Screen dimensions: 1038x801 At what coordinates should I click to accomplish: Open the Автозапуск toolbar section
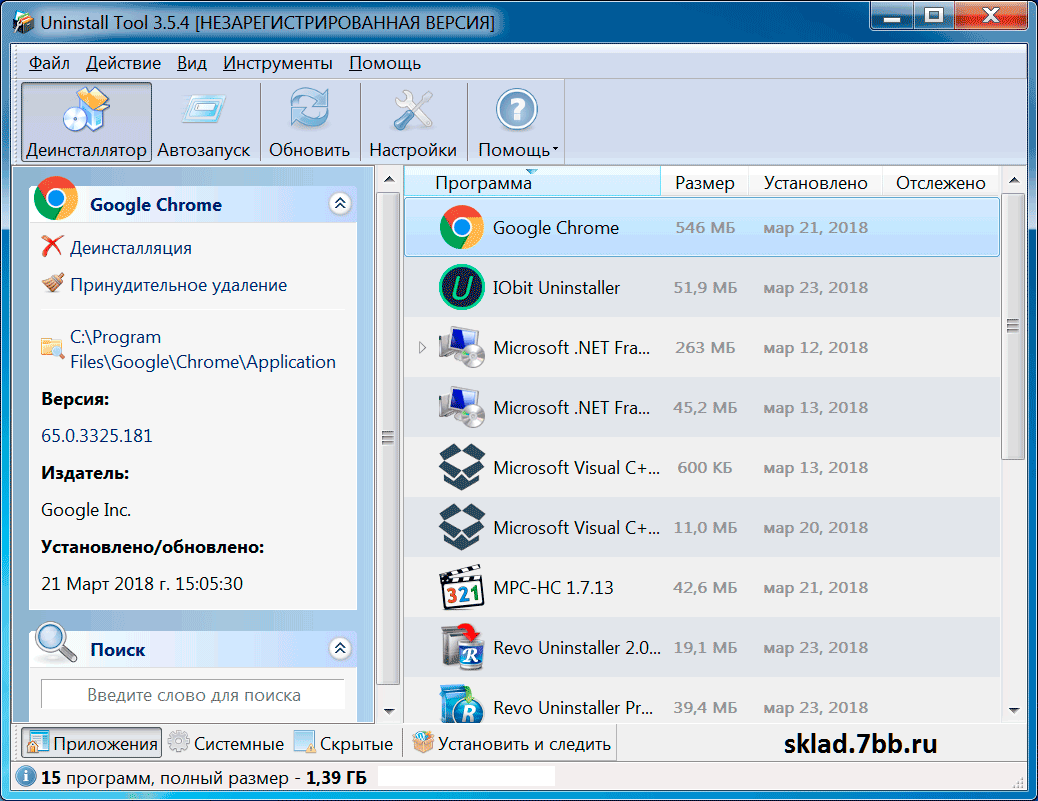203,122
